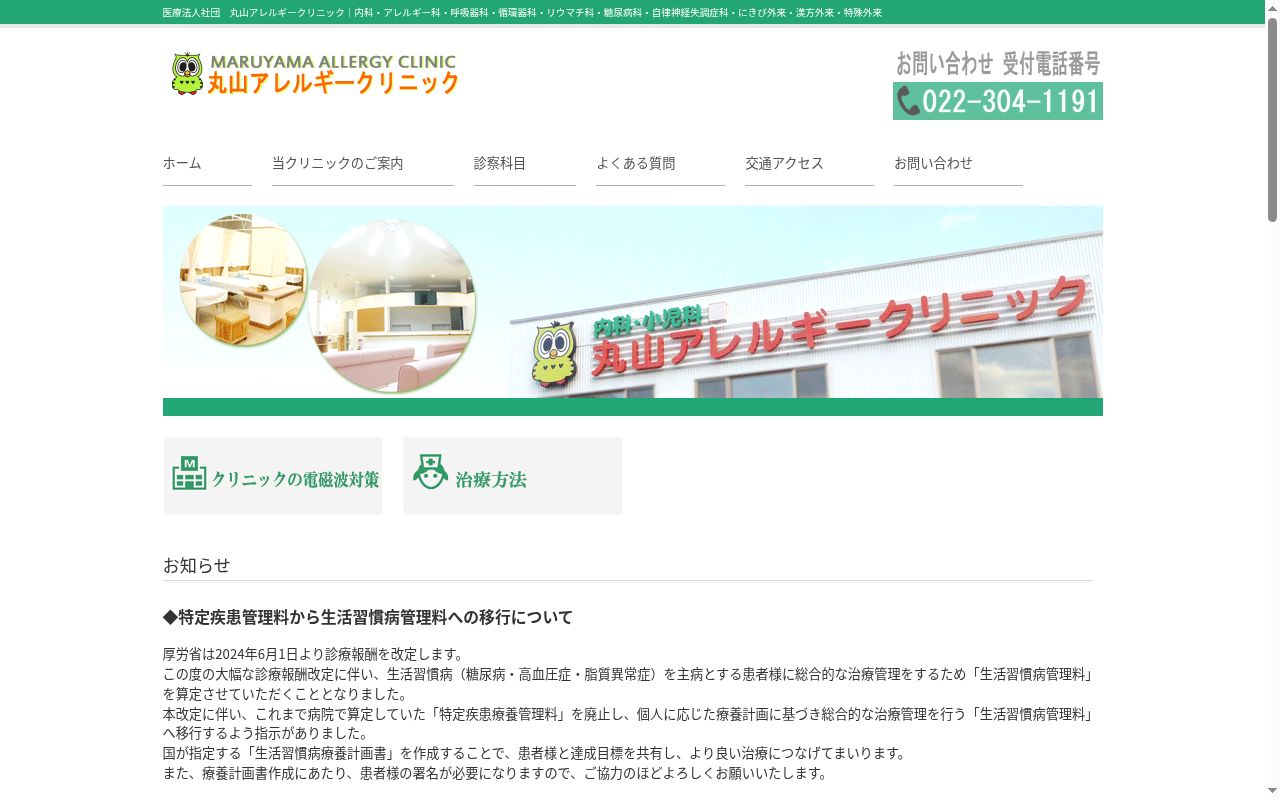Call phone number 022-304-1191
The height and width of the screenshot is (800, 1280).
click(998, 101)
